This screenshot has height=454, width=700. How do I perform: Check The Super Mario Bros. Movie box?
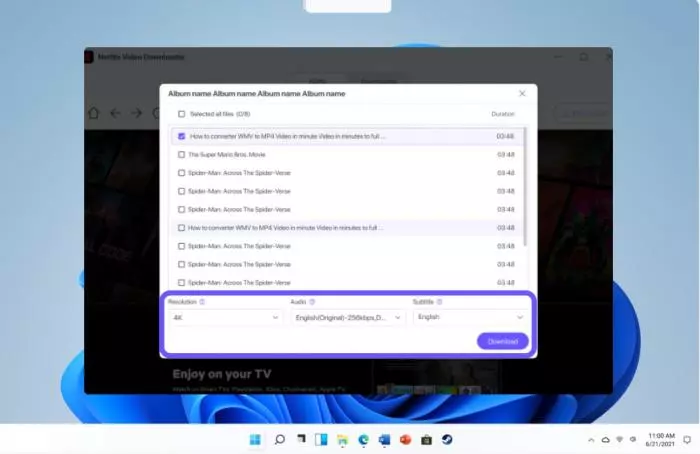coord(181,154)
